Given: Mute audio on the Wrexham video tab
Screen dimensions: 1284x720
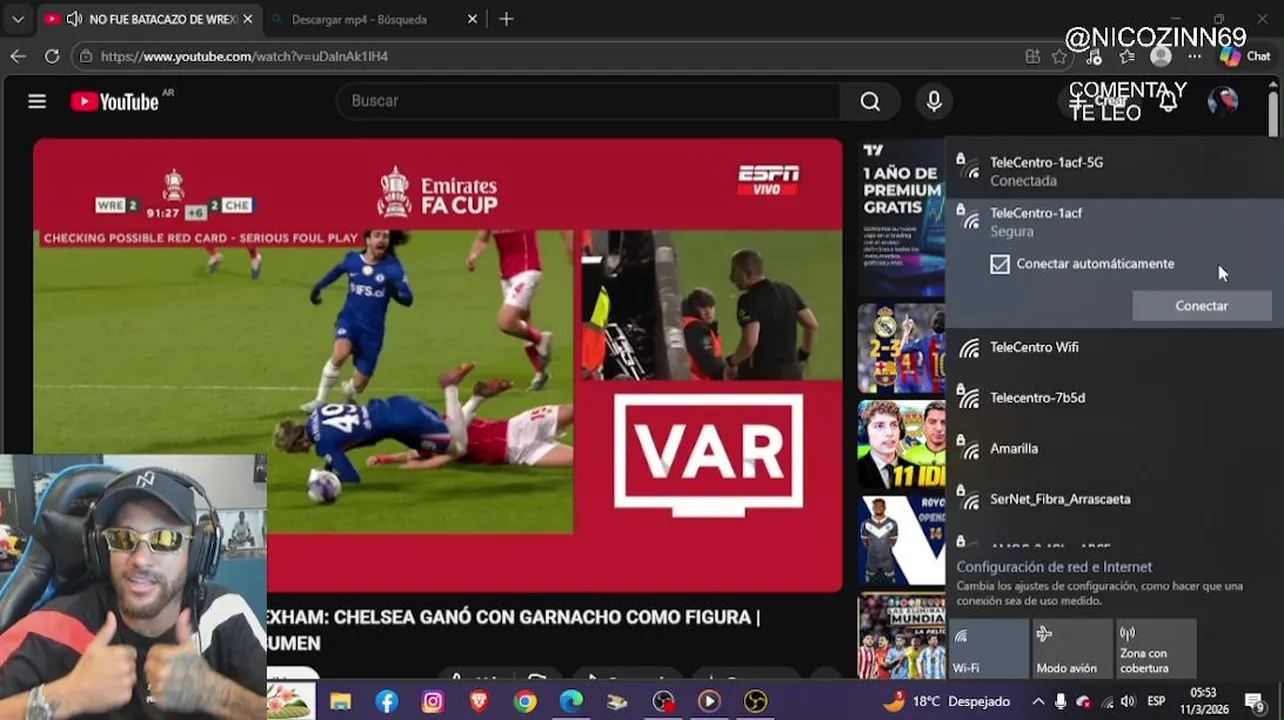Looking at the screenshot, I should [74, 19].
